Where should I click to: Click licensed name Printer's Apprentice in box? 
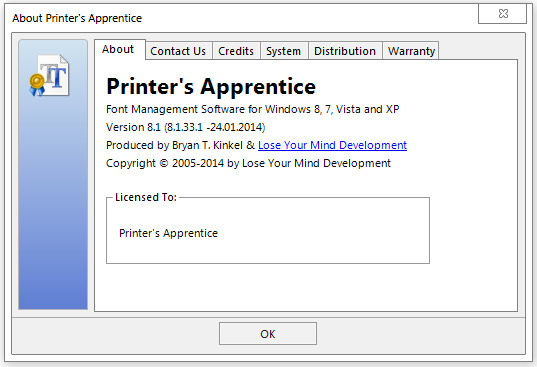(x=168, y=233)
